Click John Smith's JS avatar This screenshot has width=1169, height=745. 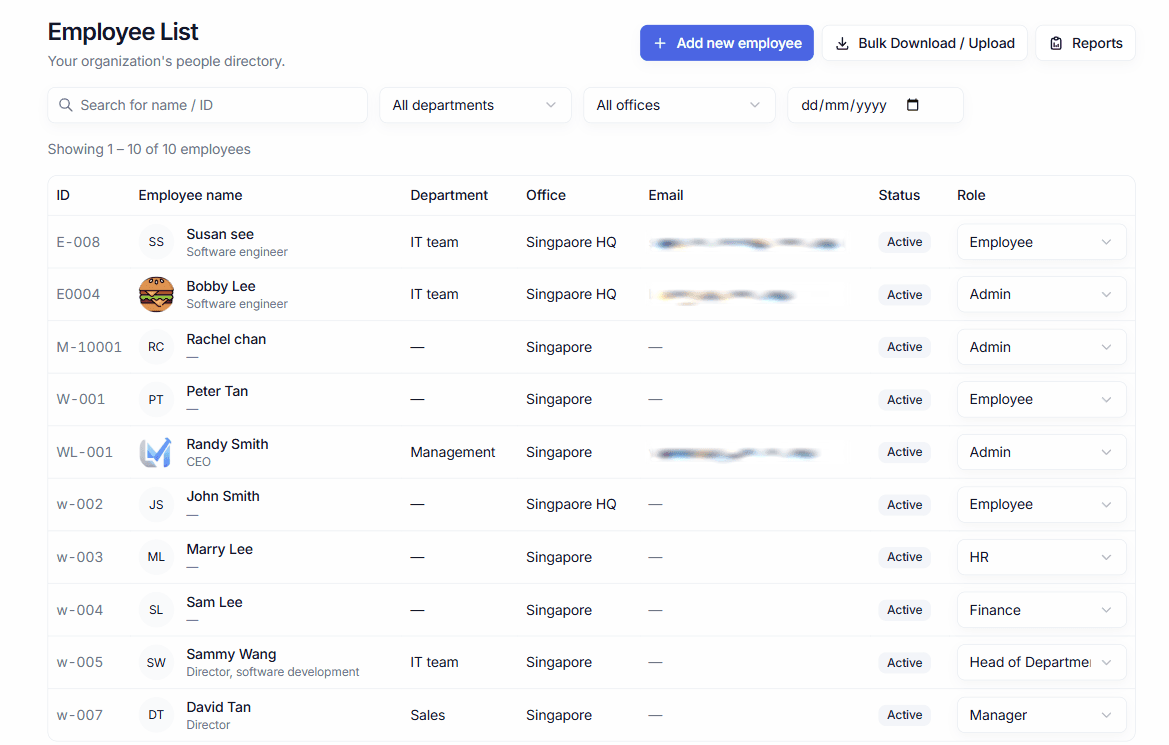(156, 504)
